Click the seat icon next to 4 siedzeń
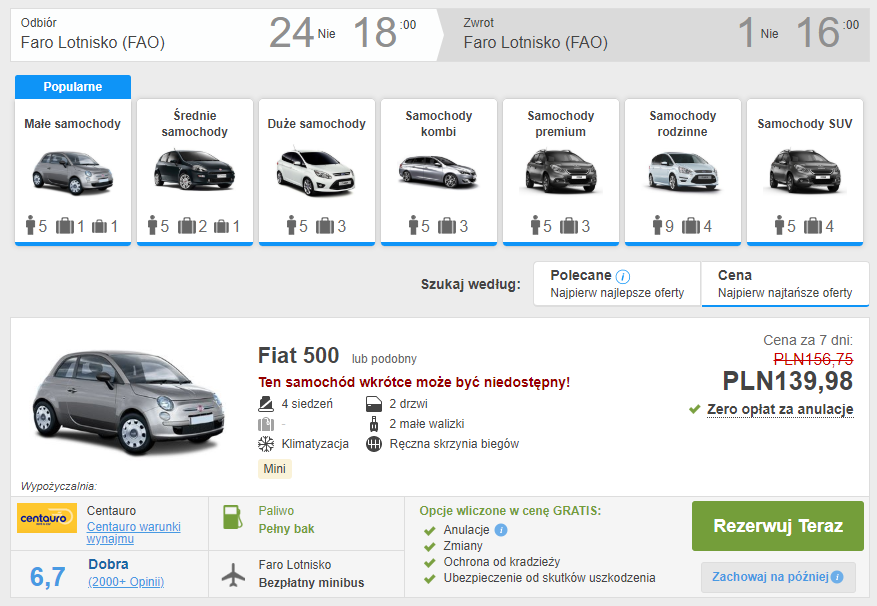Image resolution: width=877 pixels, height=606 pixels. coord(266,404)
